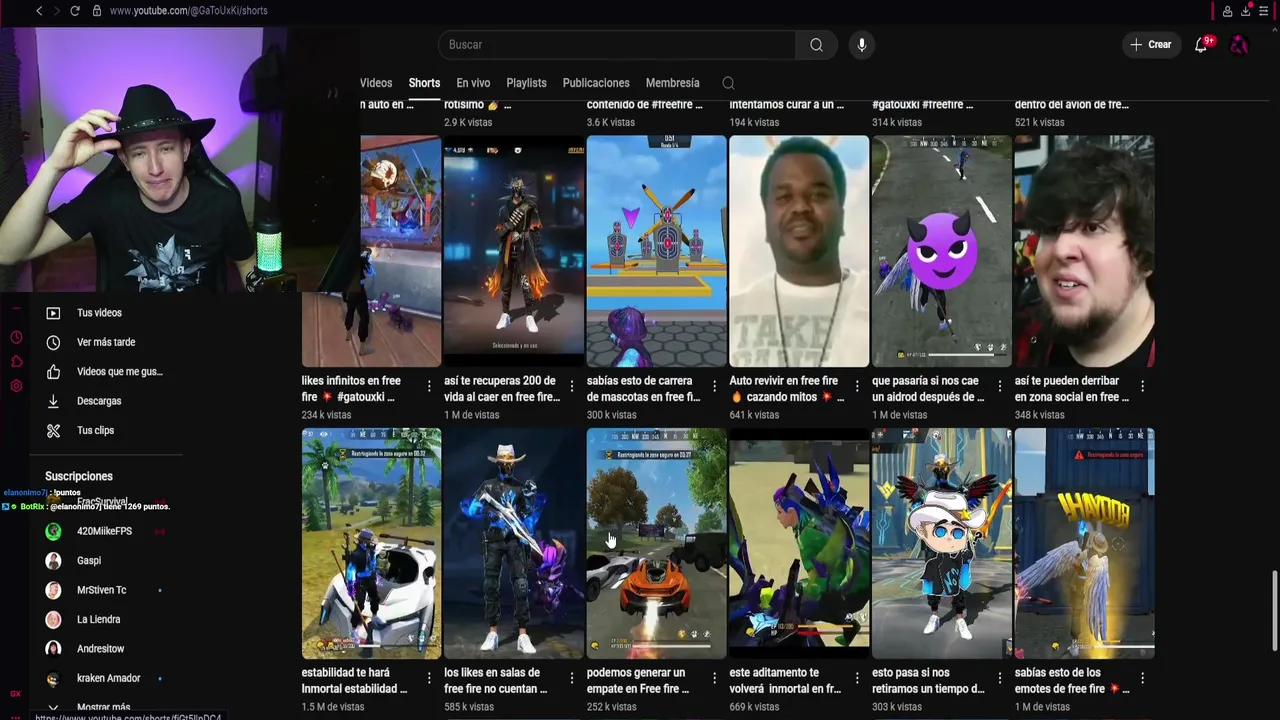Play 'este aditamento te volverá inmortal' thumbnail
This screenshot has height=720, width=1280.
[799, 544]
